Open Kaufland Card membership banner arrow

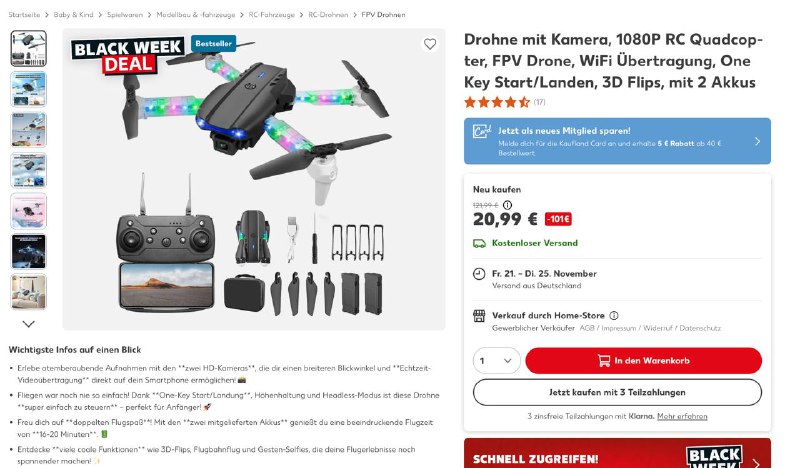[757, 141]
